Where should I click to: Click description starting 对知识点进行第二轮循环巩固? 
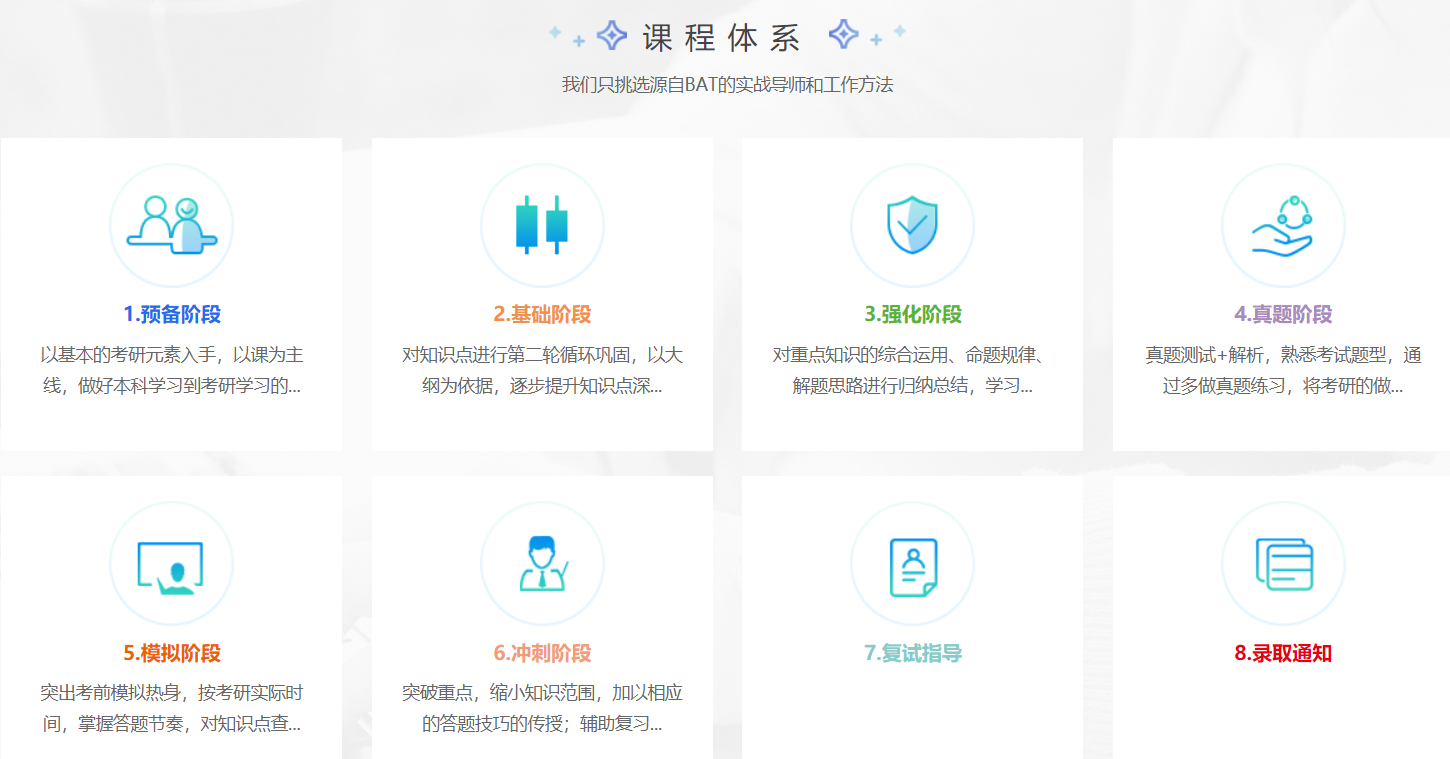pyautogui.click(x=542, y=371)
